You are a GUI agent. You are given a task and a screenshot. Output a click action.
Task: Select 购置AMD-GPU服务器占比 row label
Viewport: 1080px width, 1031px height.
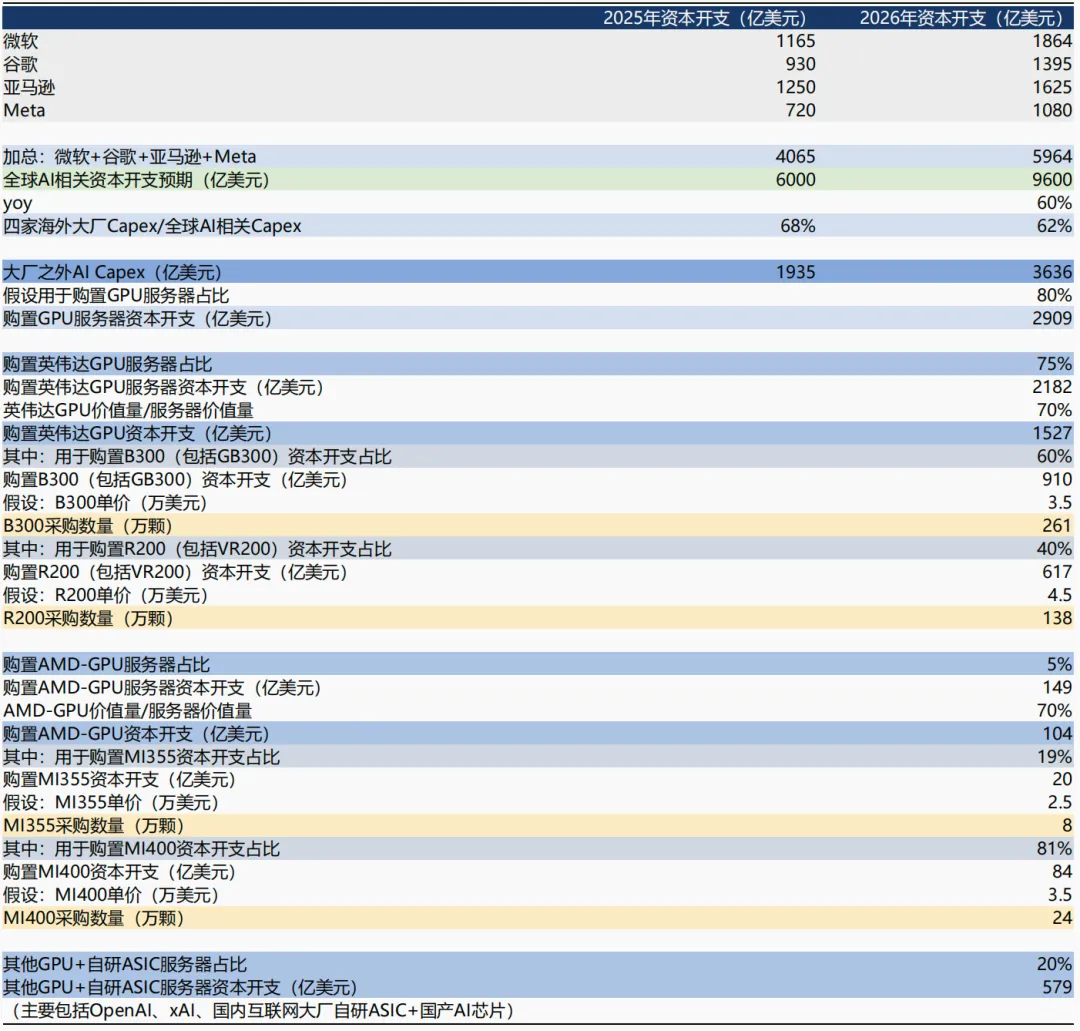[106, 665]
